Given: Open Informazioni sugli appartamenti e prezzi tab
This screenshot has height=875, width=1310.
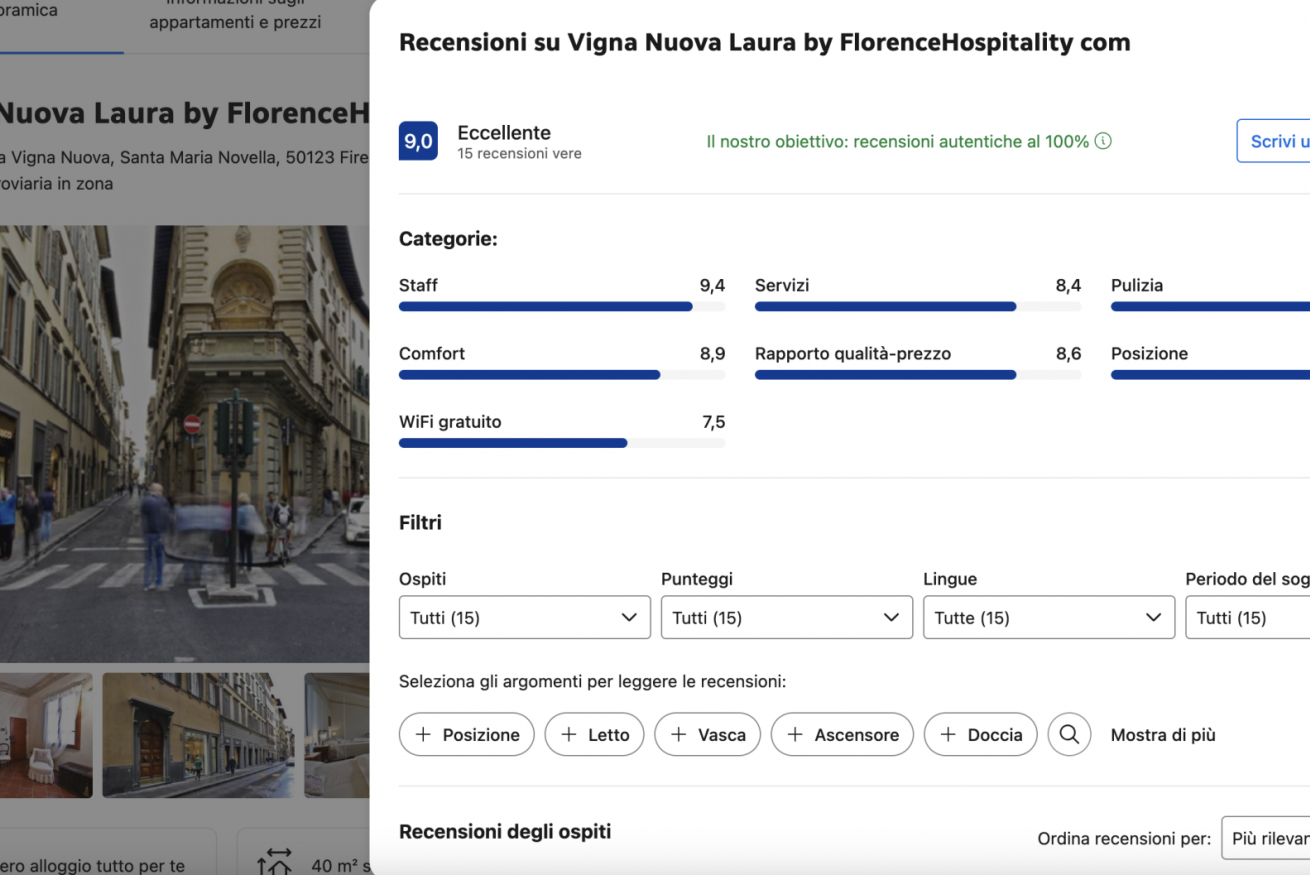Looking at the screenshot, I should coord(235,14).
